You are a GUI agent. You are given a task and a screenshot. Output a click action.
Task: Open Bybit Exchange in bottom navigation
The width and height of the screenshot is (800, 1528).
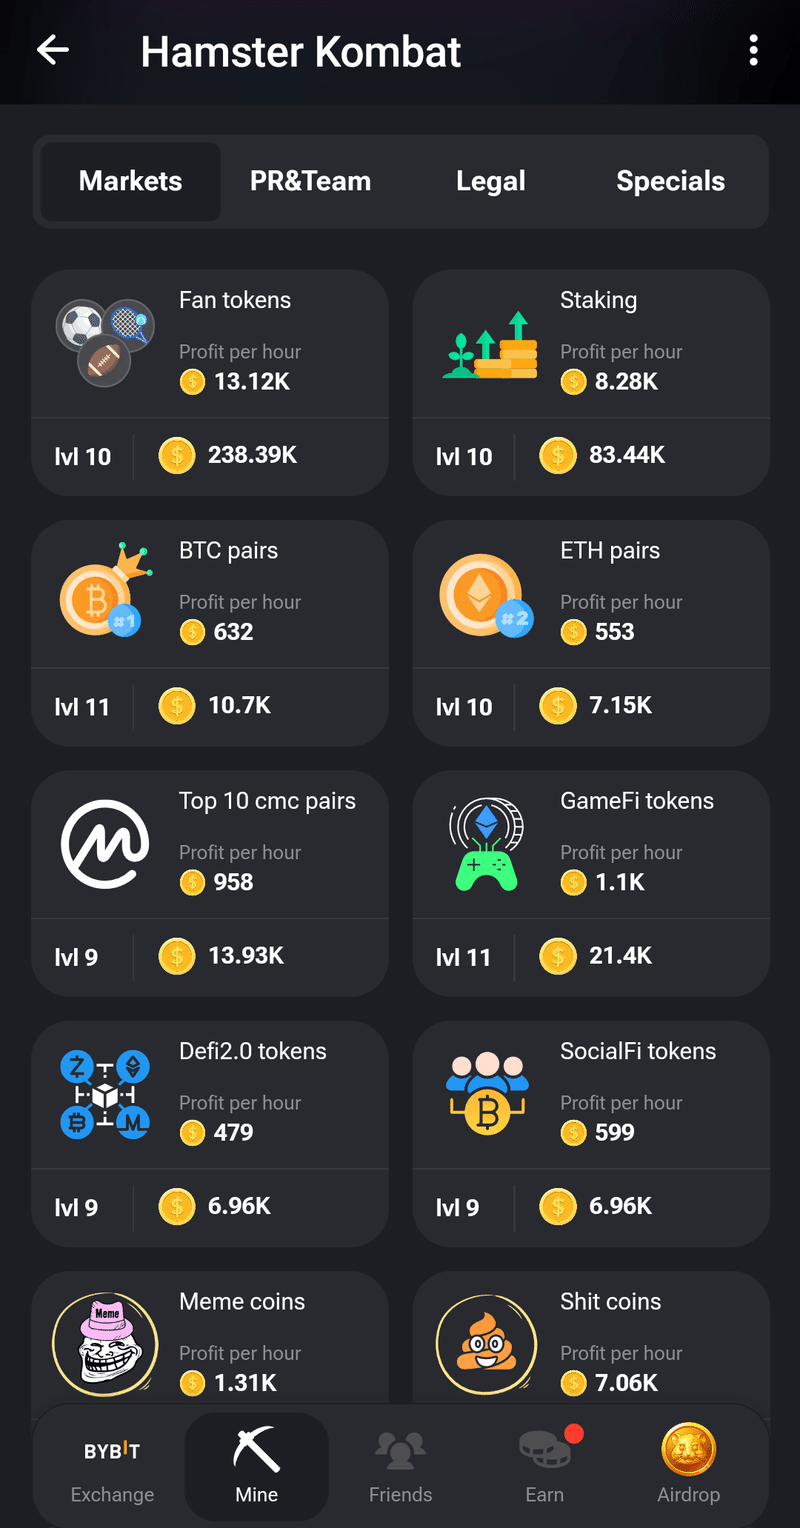(x=112, y=1468)
